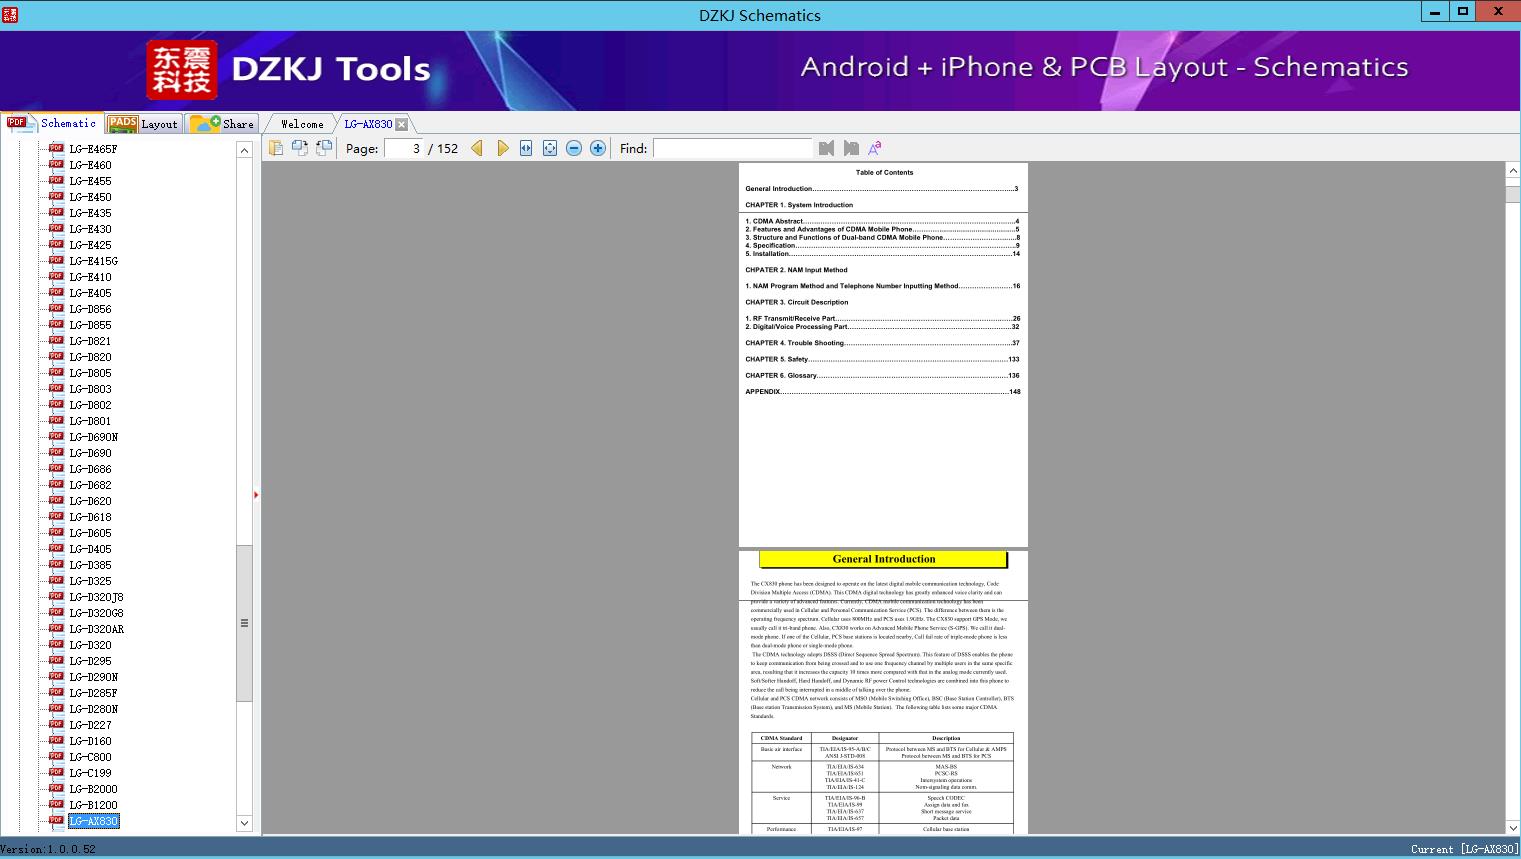
Task: Open the LG-E430 PDF entry
Action: (90, 229)
